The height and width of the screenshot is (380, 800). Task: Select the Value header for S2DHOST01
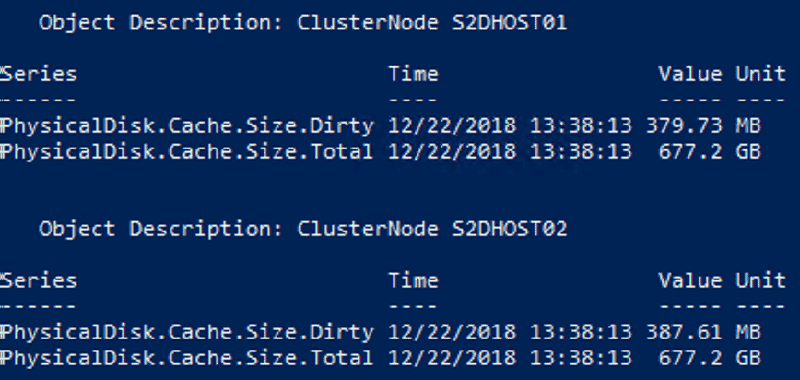point(690,74)
